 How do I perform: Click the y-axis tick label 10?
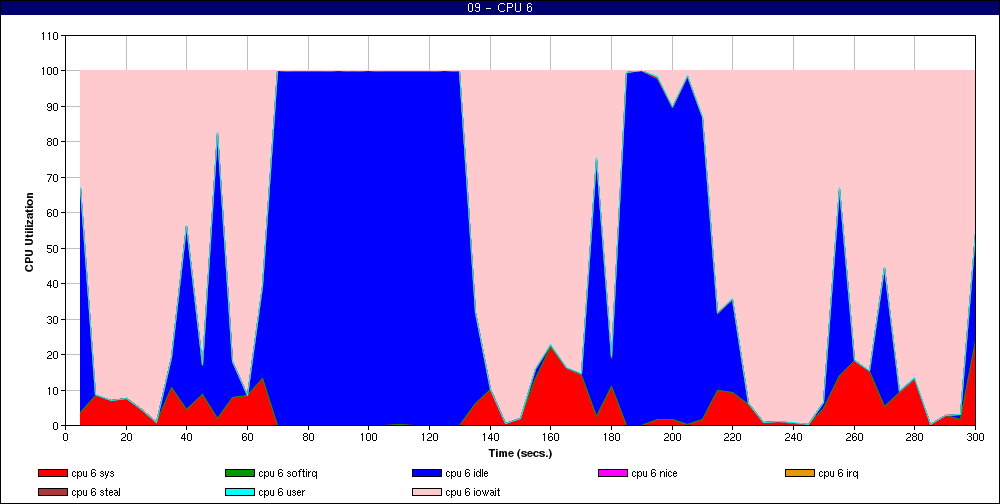point(53,390)
